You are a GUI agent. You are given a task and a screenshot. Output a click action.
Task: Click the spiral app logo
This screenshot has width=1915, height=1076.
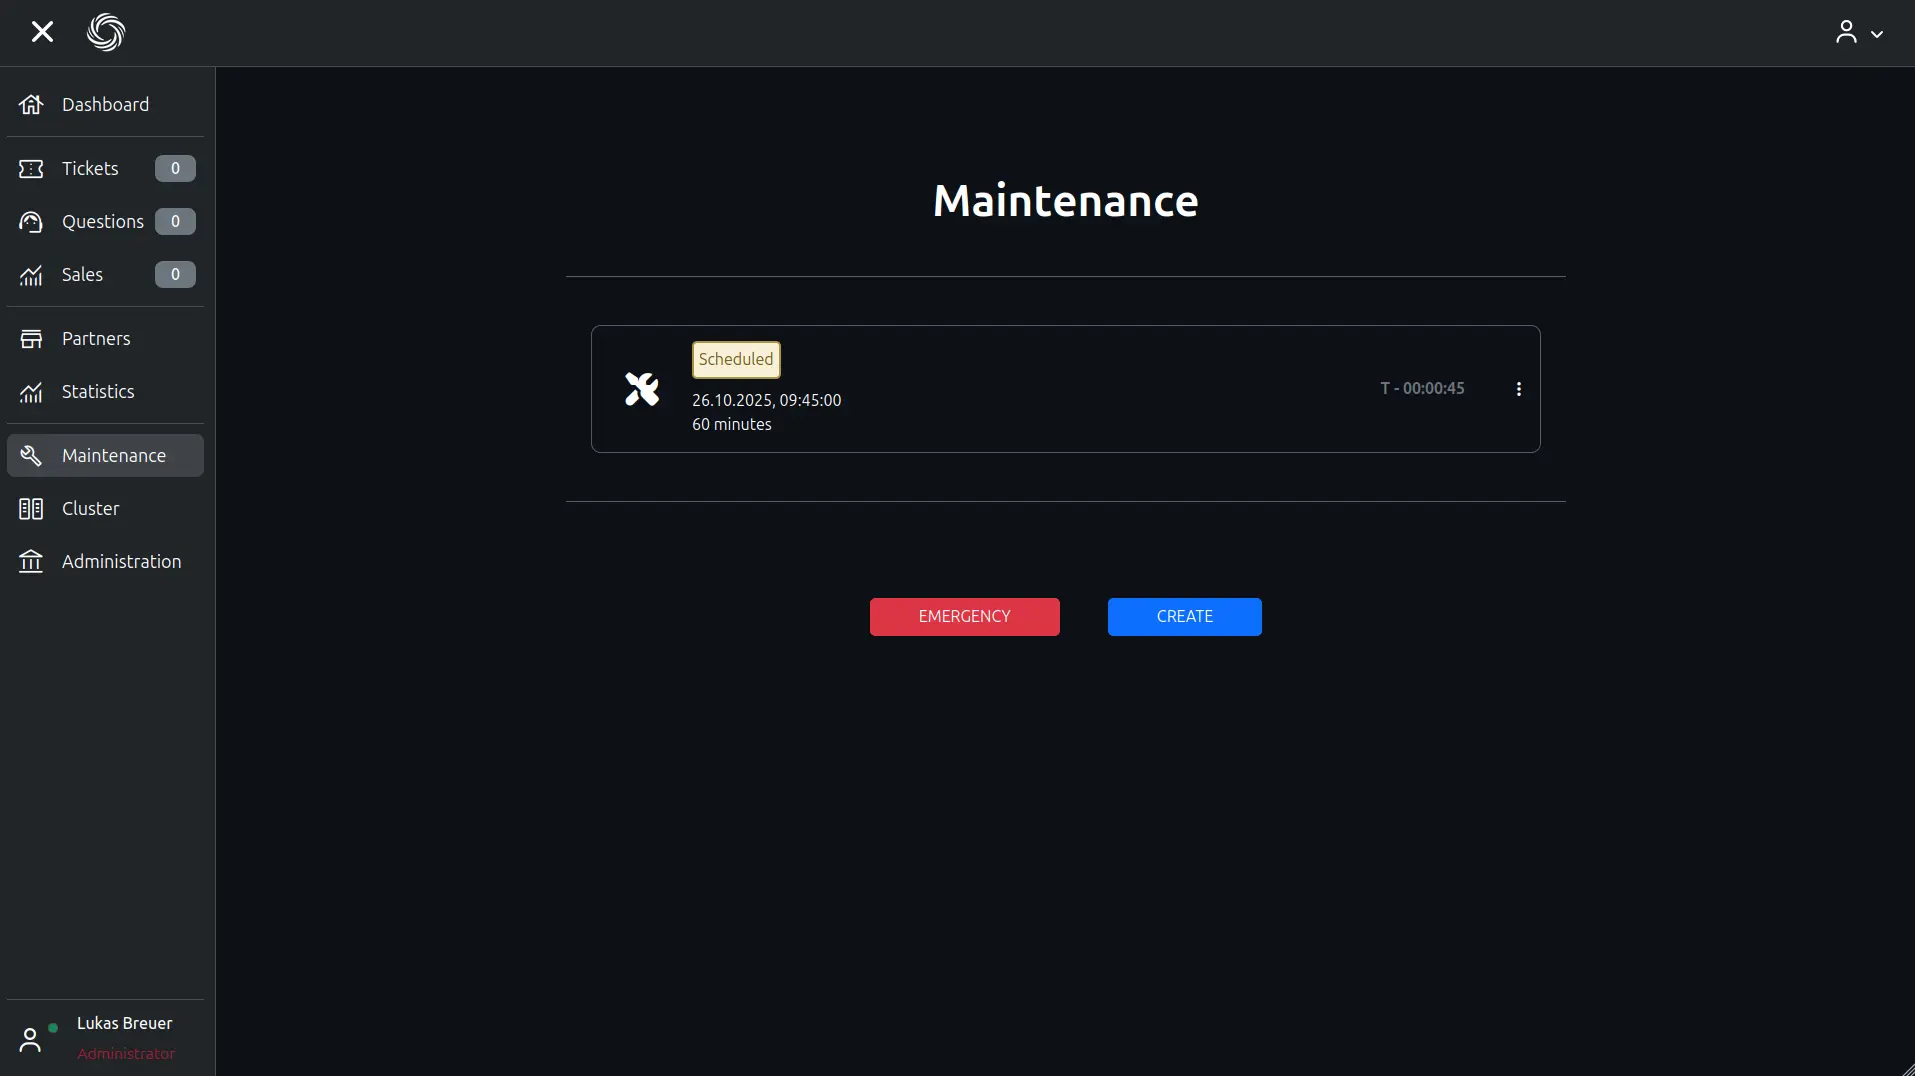pos(106,32)
